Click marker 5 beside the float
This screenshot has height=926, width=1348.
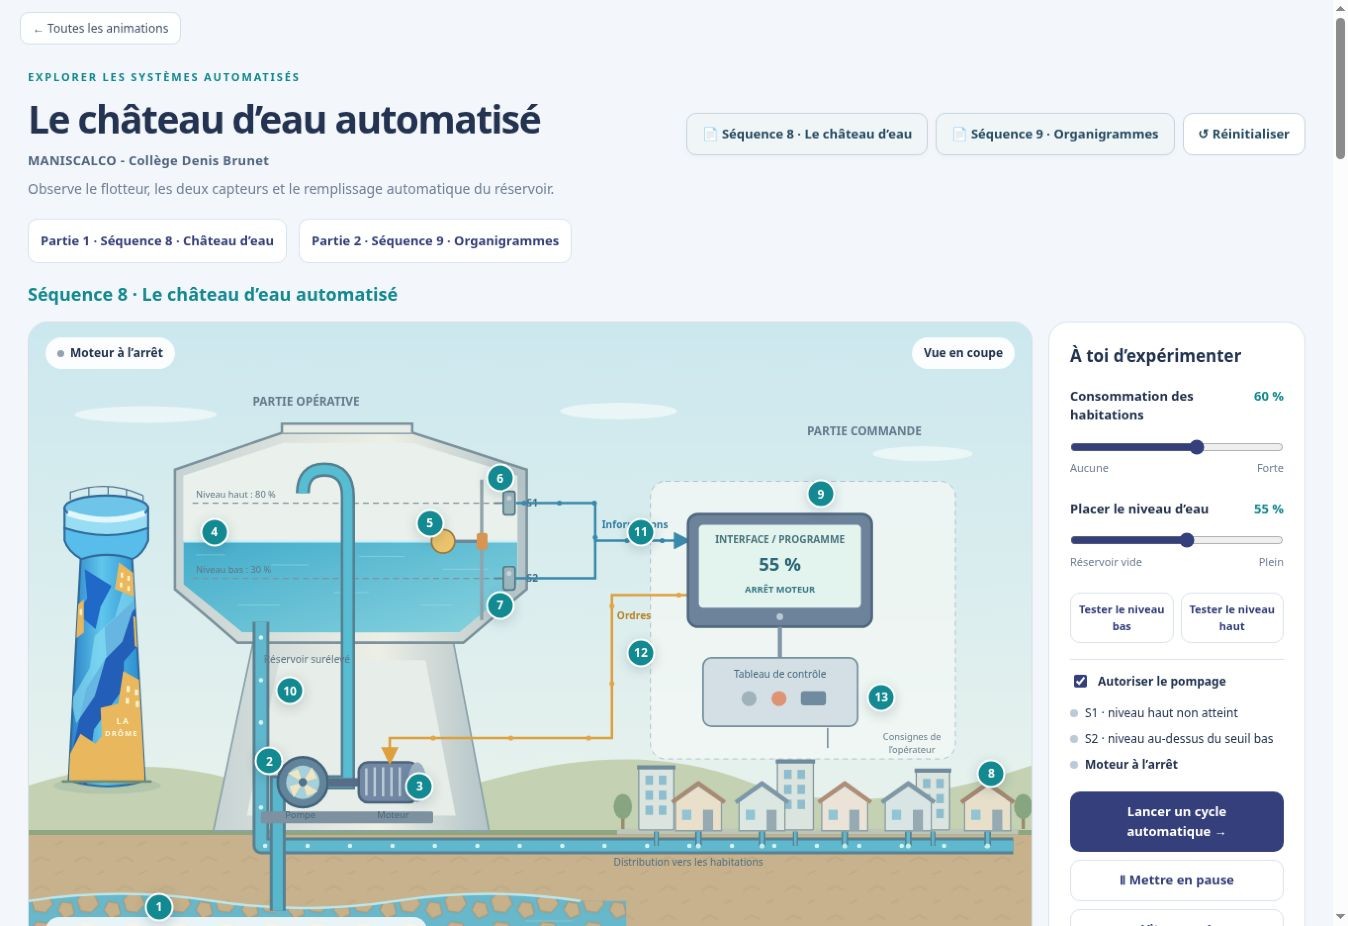(x=429, y=522)
